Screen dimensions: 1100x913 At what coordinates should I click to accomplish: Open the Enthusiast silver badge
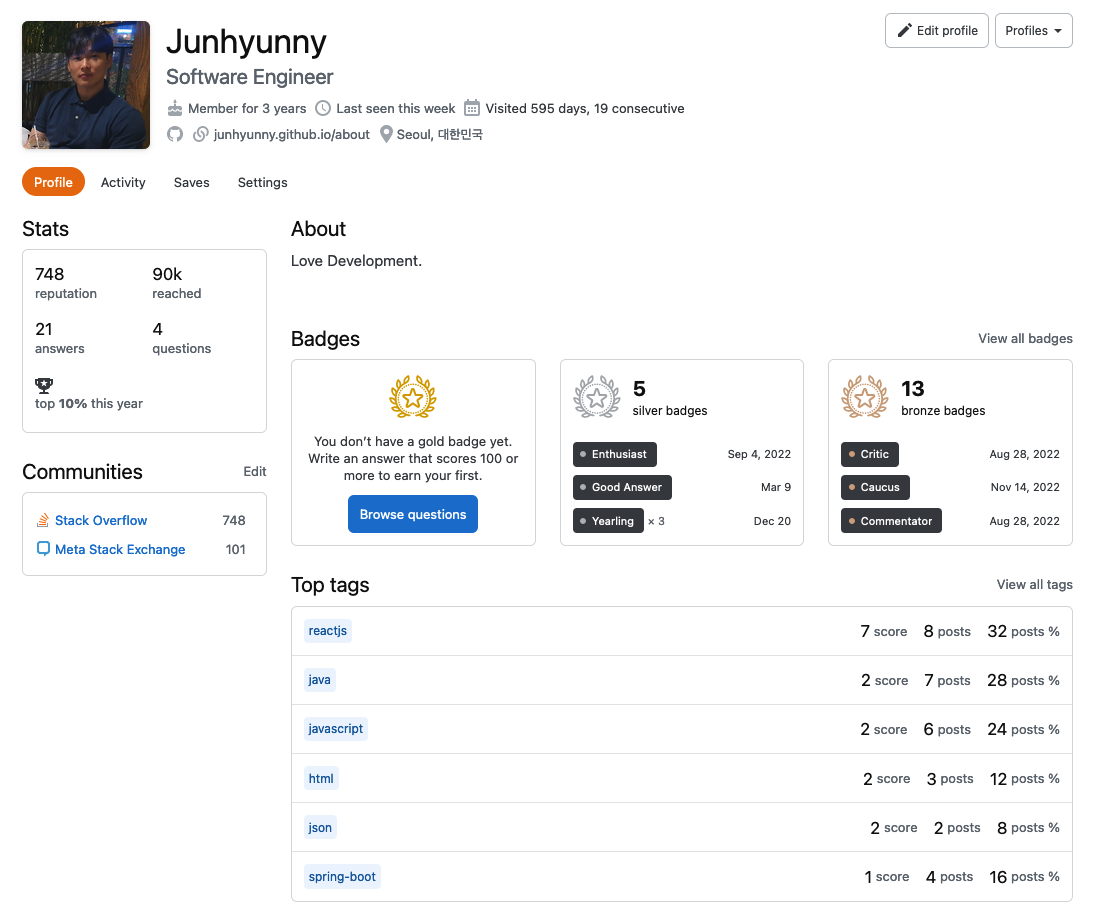(x=615, y=454)
